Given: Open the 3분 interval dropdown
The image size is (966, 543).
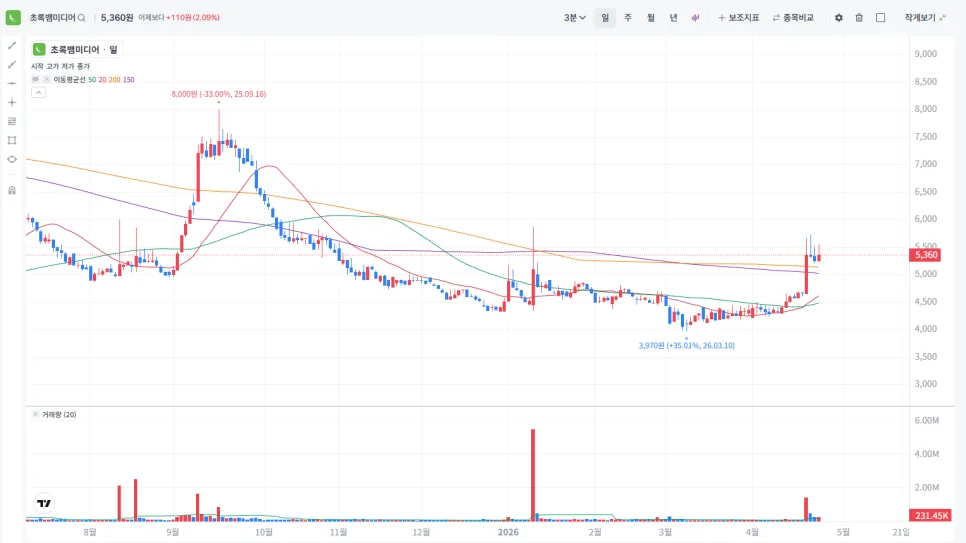Looking at the screenshot, I should 574,18.
